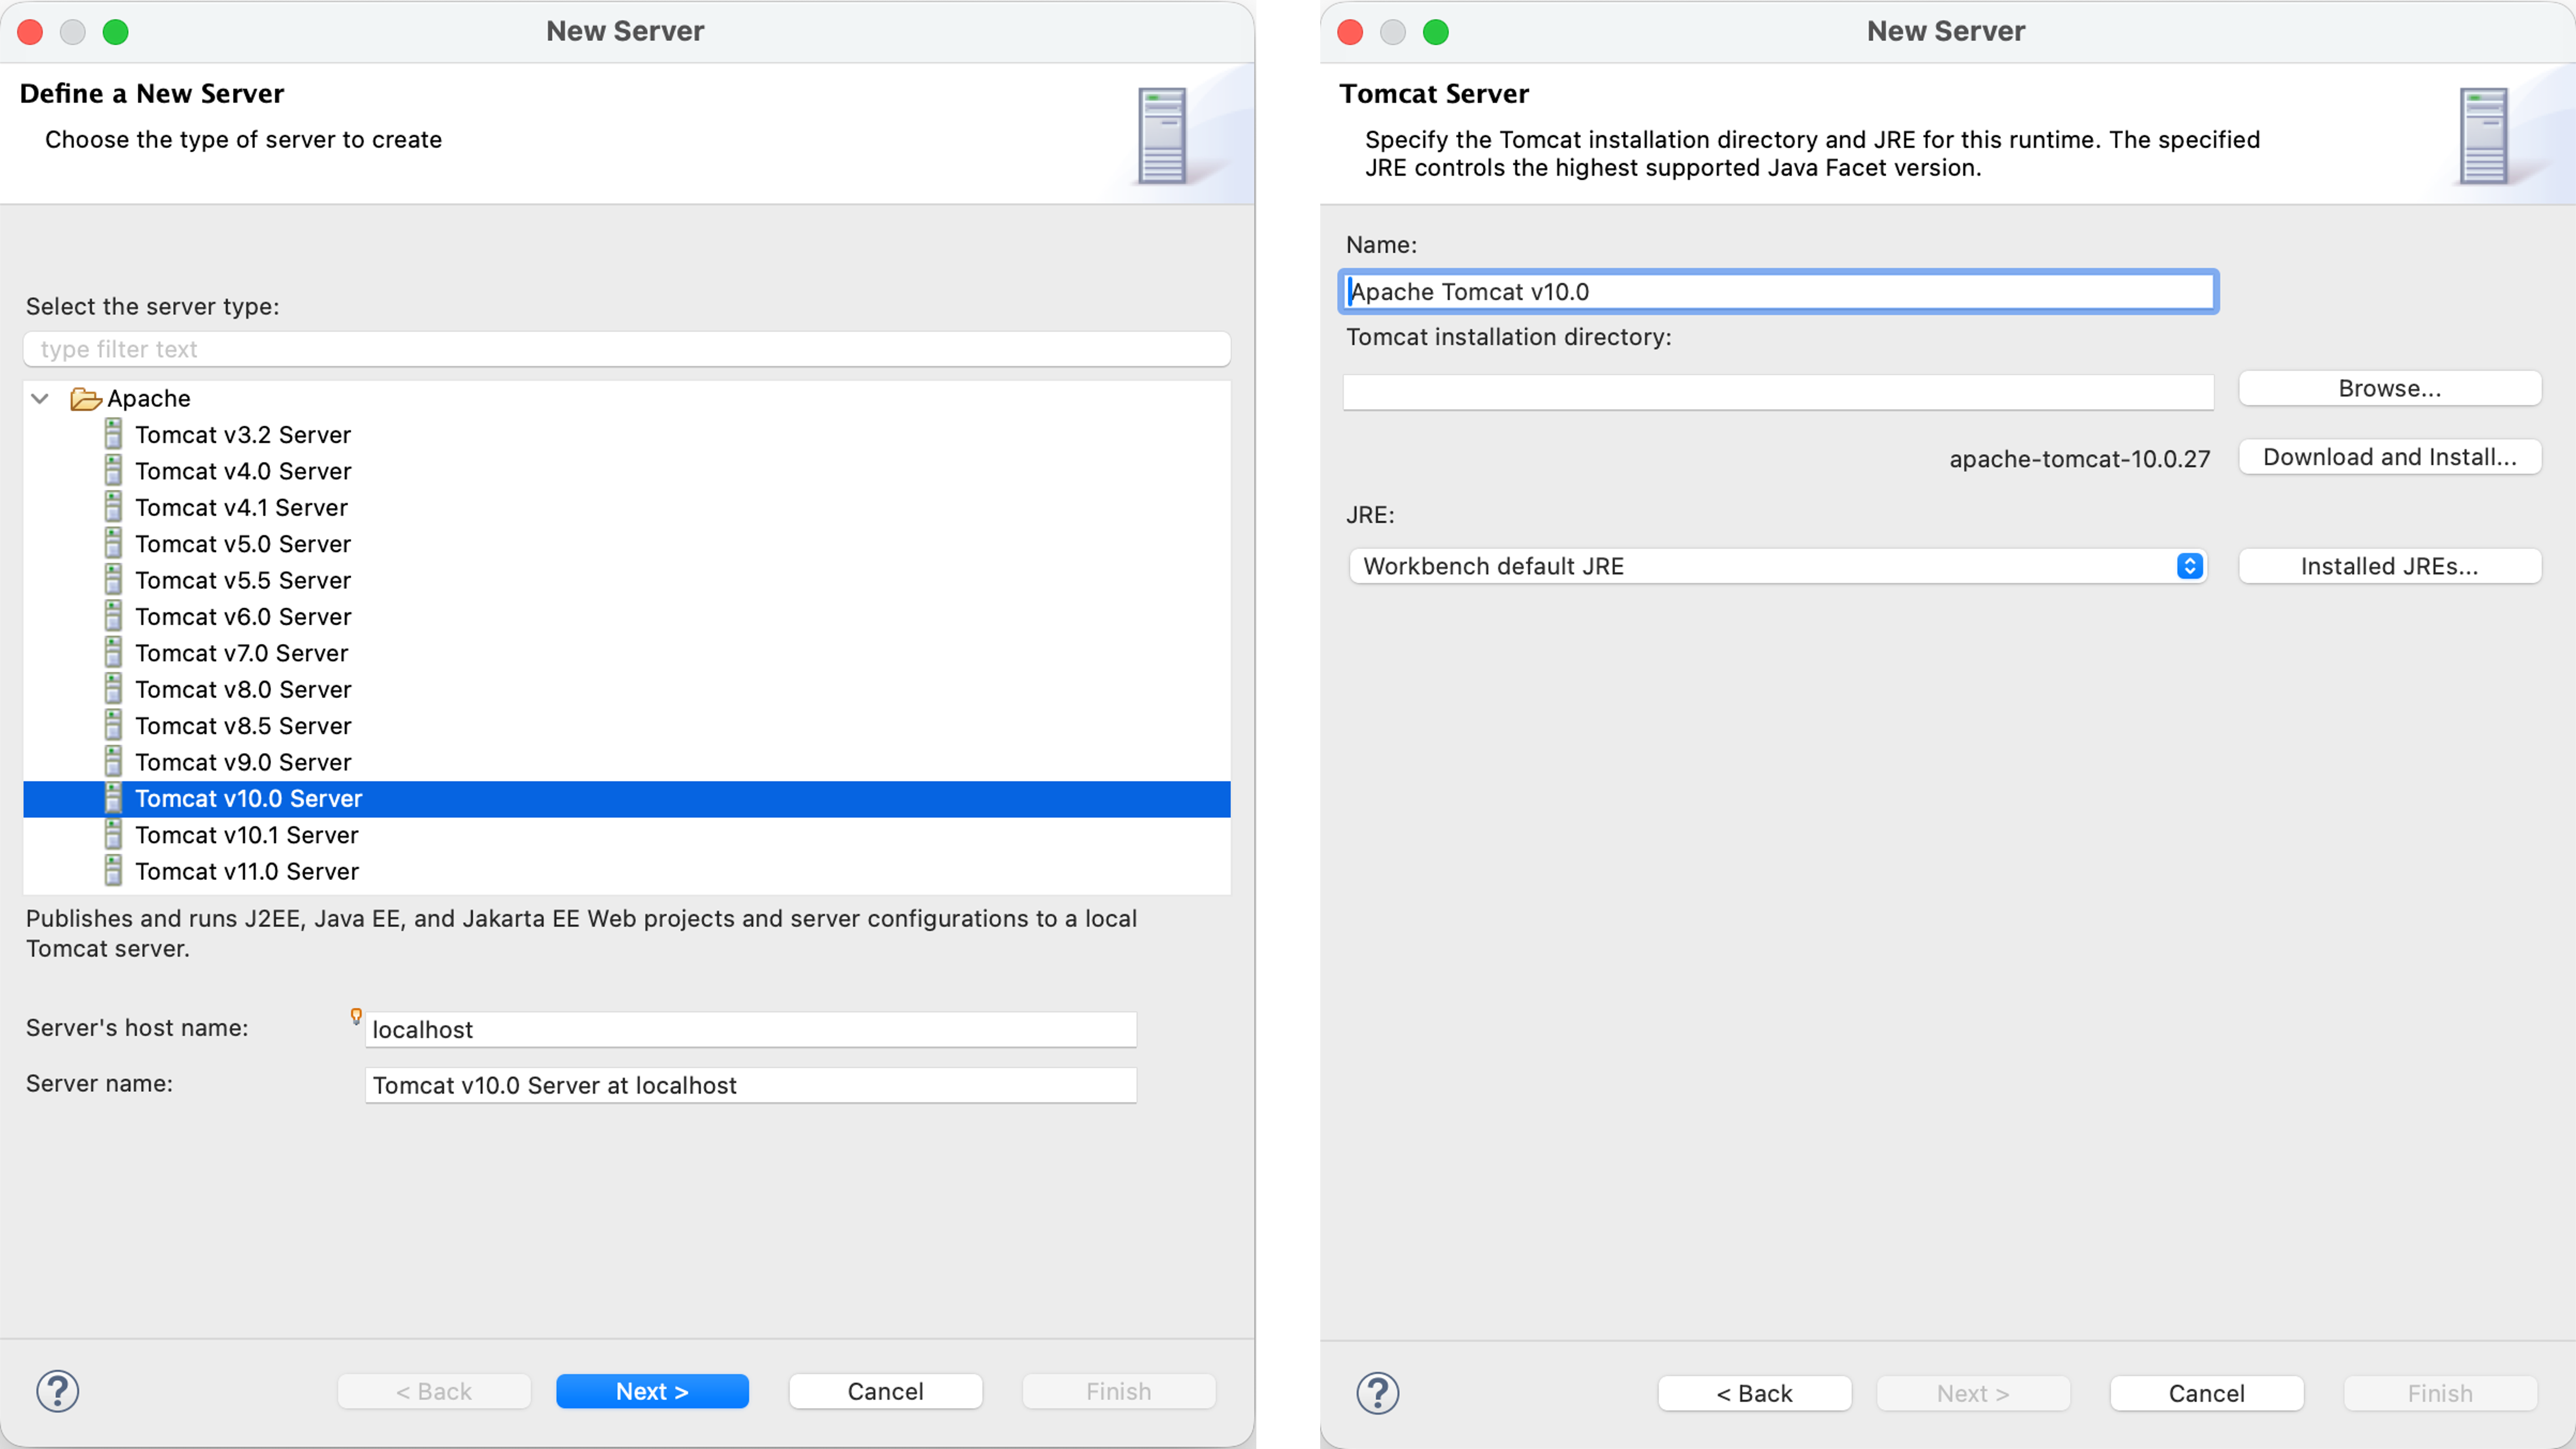This screenshot has height=1449, width=2576.
Task: Click Download and Install... button
Action: [x=2389, y=457]
